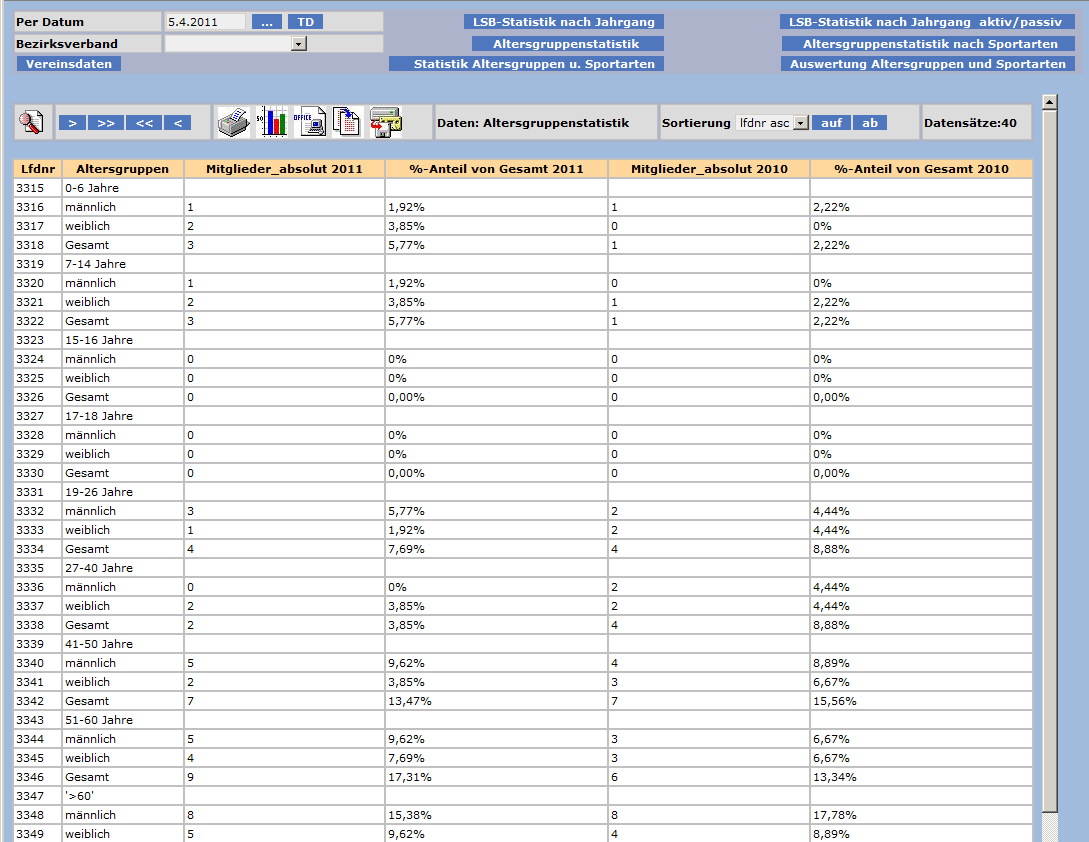Click Lfdnr 3342 cell
The width and height of the screenshot is (1089, 842).
tap(38, 701)
